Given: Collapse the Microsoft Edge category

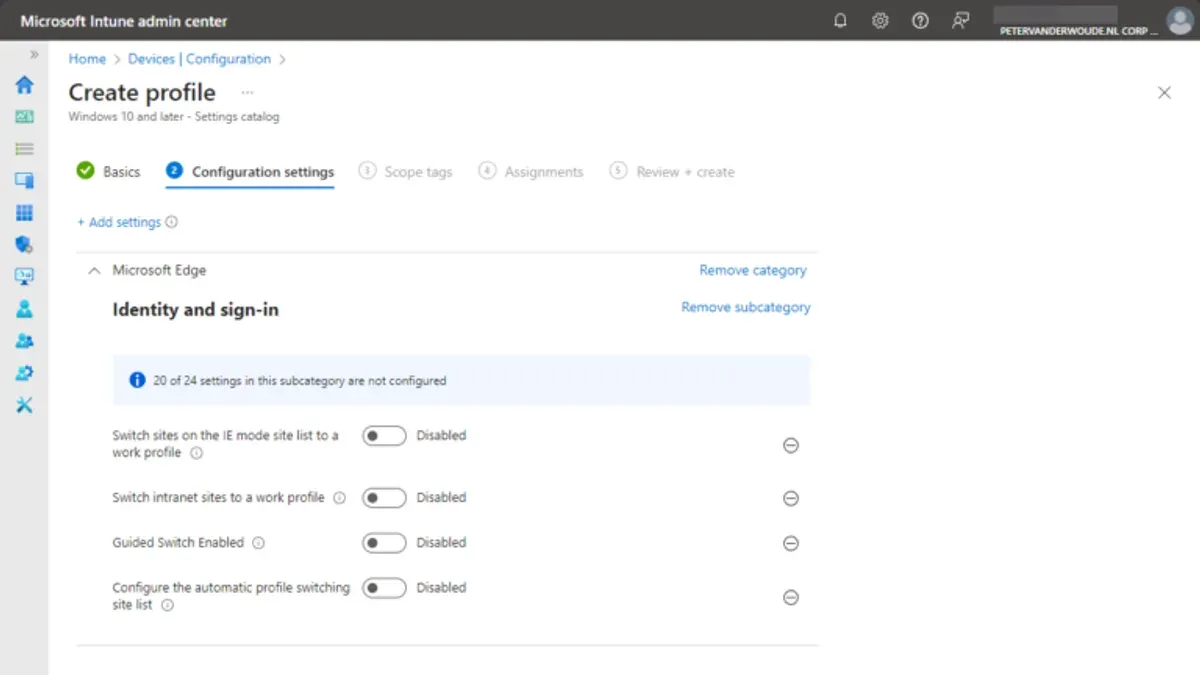Looking at the screenshot, I should 95,271.
